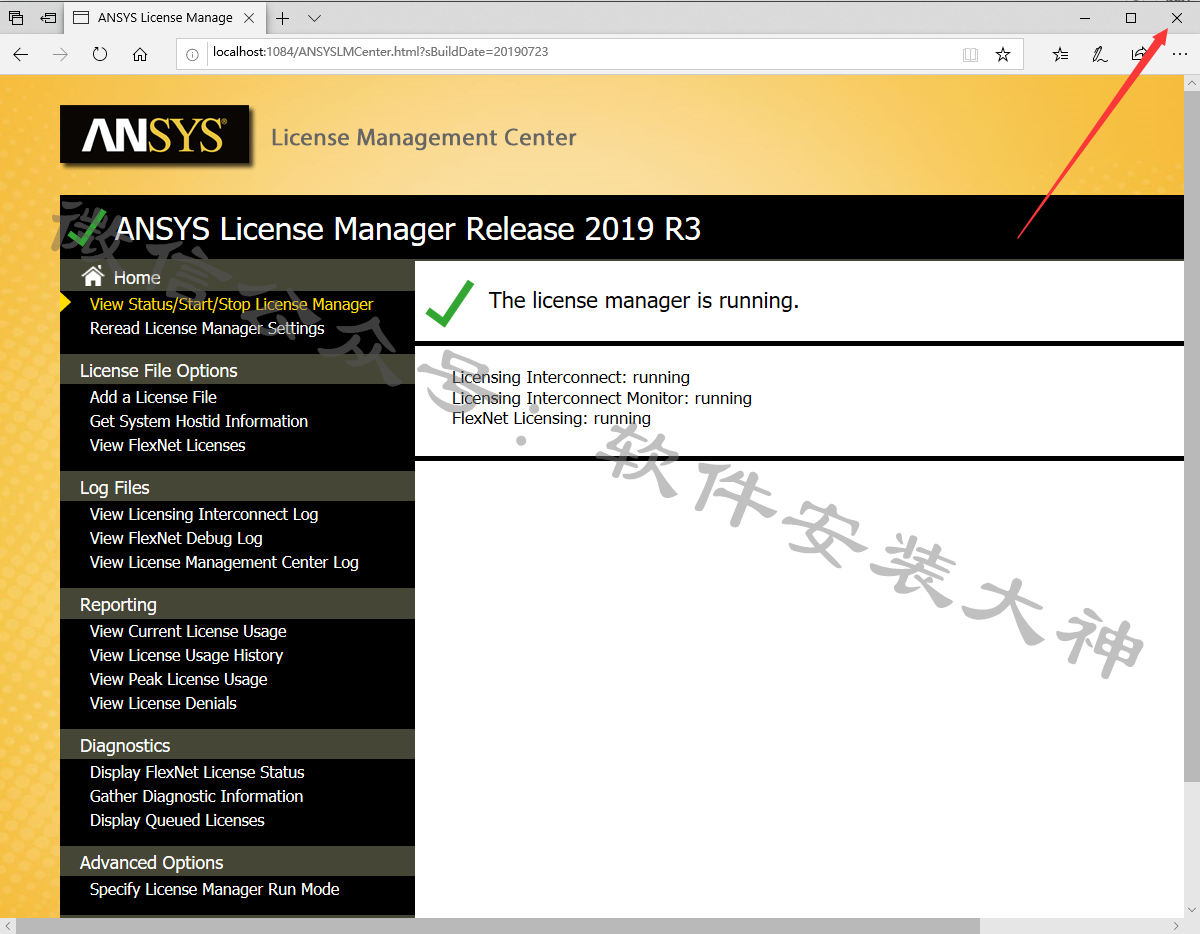Screen dimensions: 1200x934
Task: Click the Log Files section heading
Action: point(114,487)
